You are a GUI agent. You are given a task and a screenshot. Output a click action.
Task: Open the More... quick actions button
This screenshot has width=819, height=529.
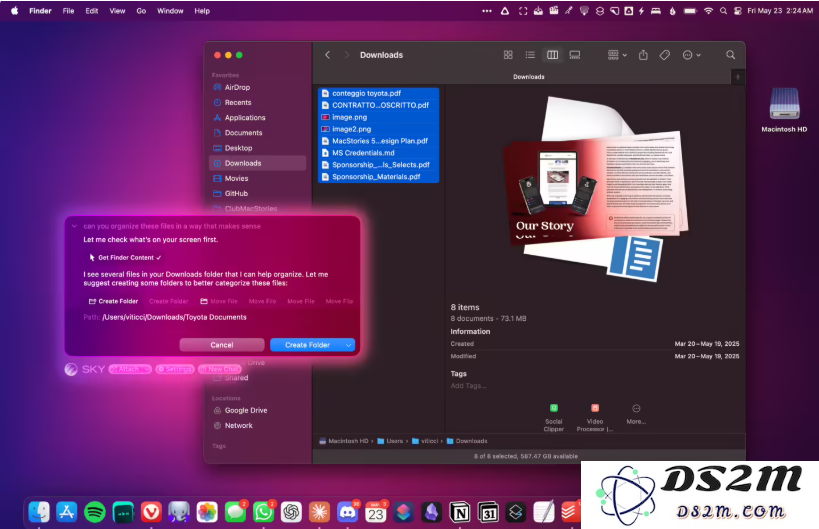click(x=636, y=414)
